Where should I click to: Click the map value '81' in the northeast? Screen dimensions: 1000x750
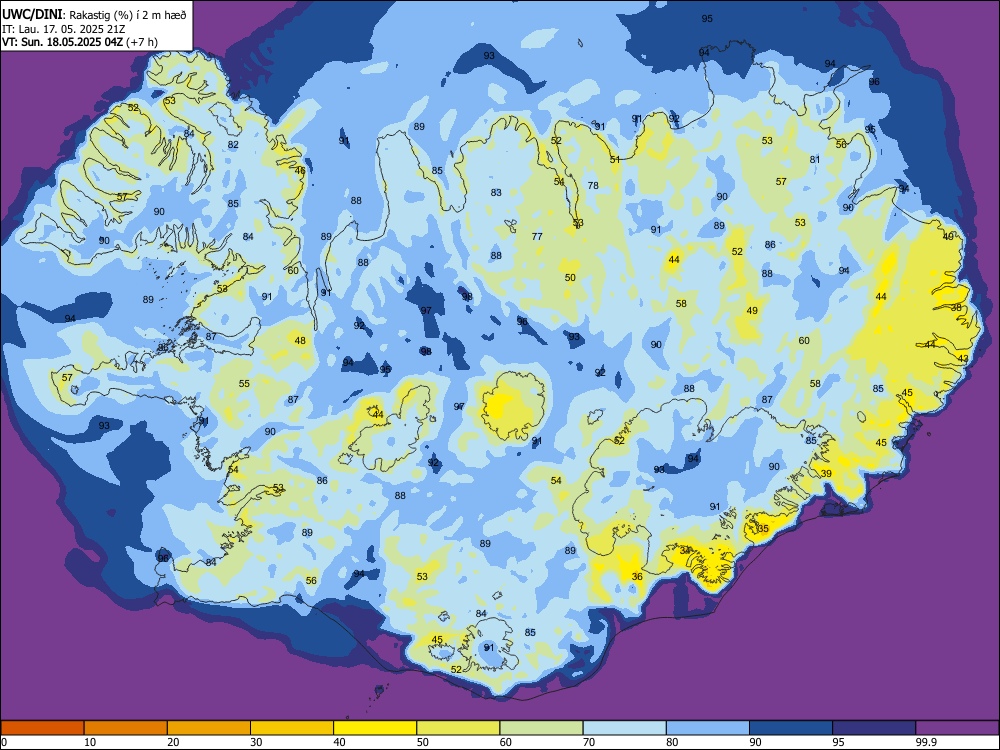pyautogui.click(x=815, y=159)
